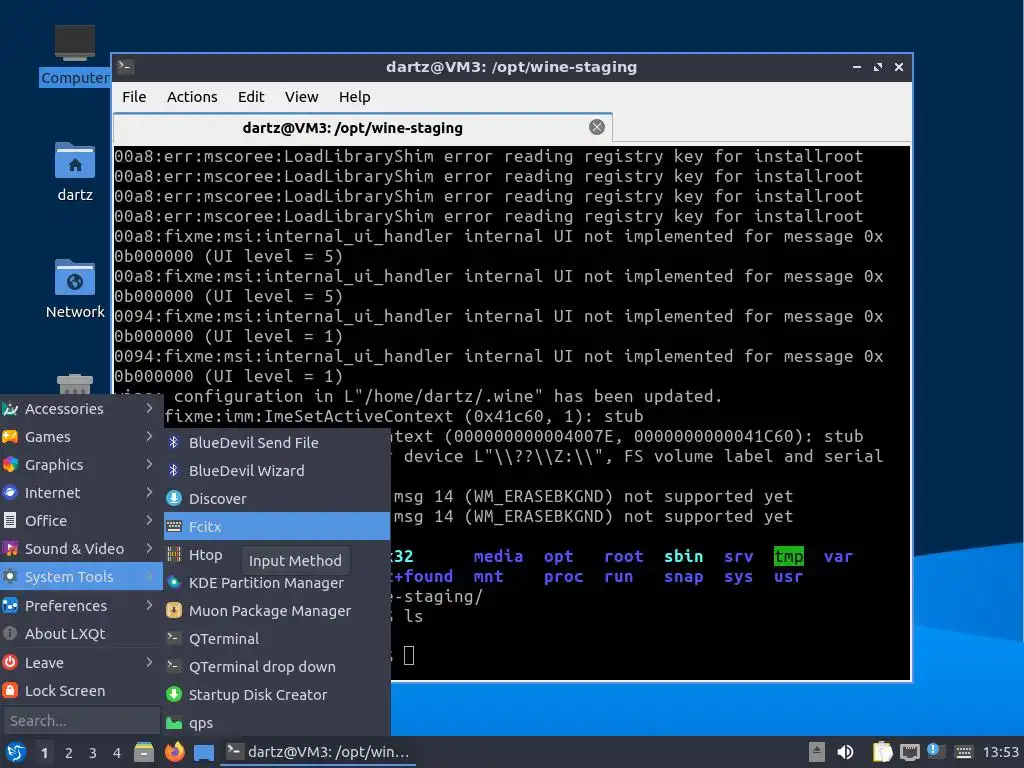This screenshot has height=768, width=1024.
Task: Switch to virtual desktop 4
Action: click(x=117, y=753)
